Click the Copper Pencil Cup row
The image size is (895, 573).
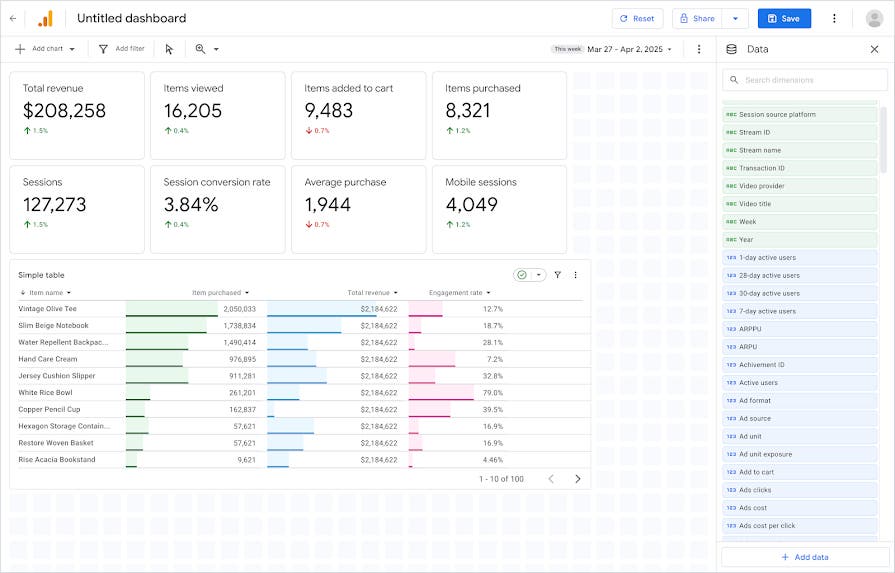300,409
